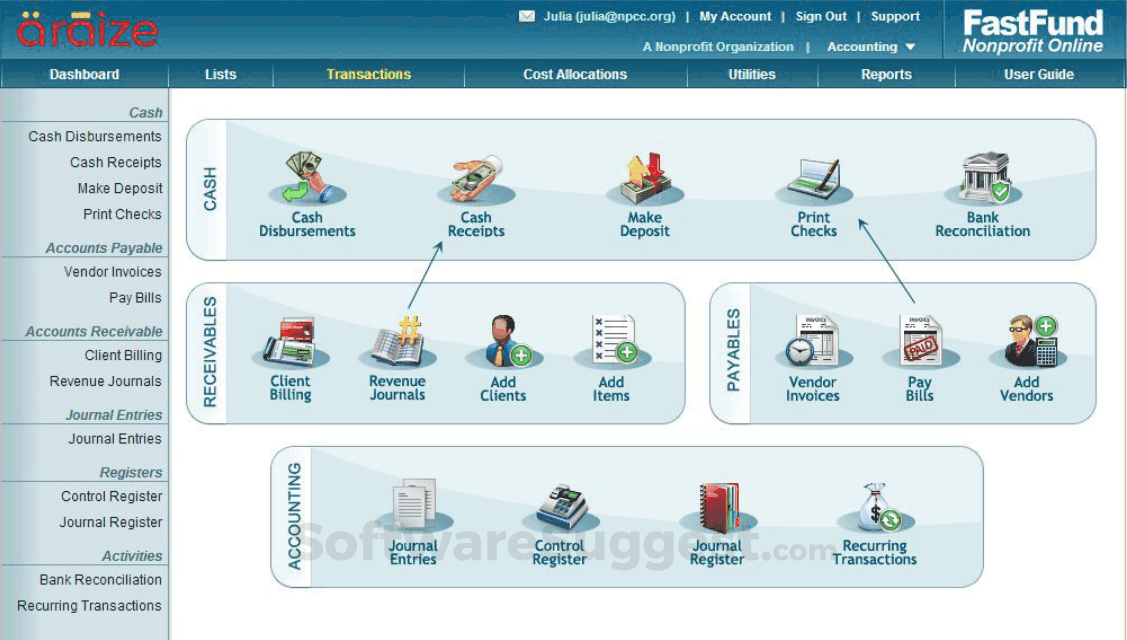Expand the Accounting dropdown menu
1127x640 pixels.
869,46
